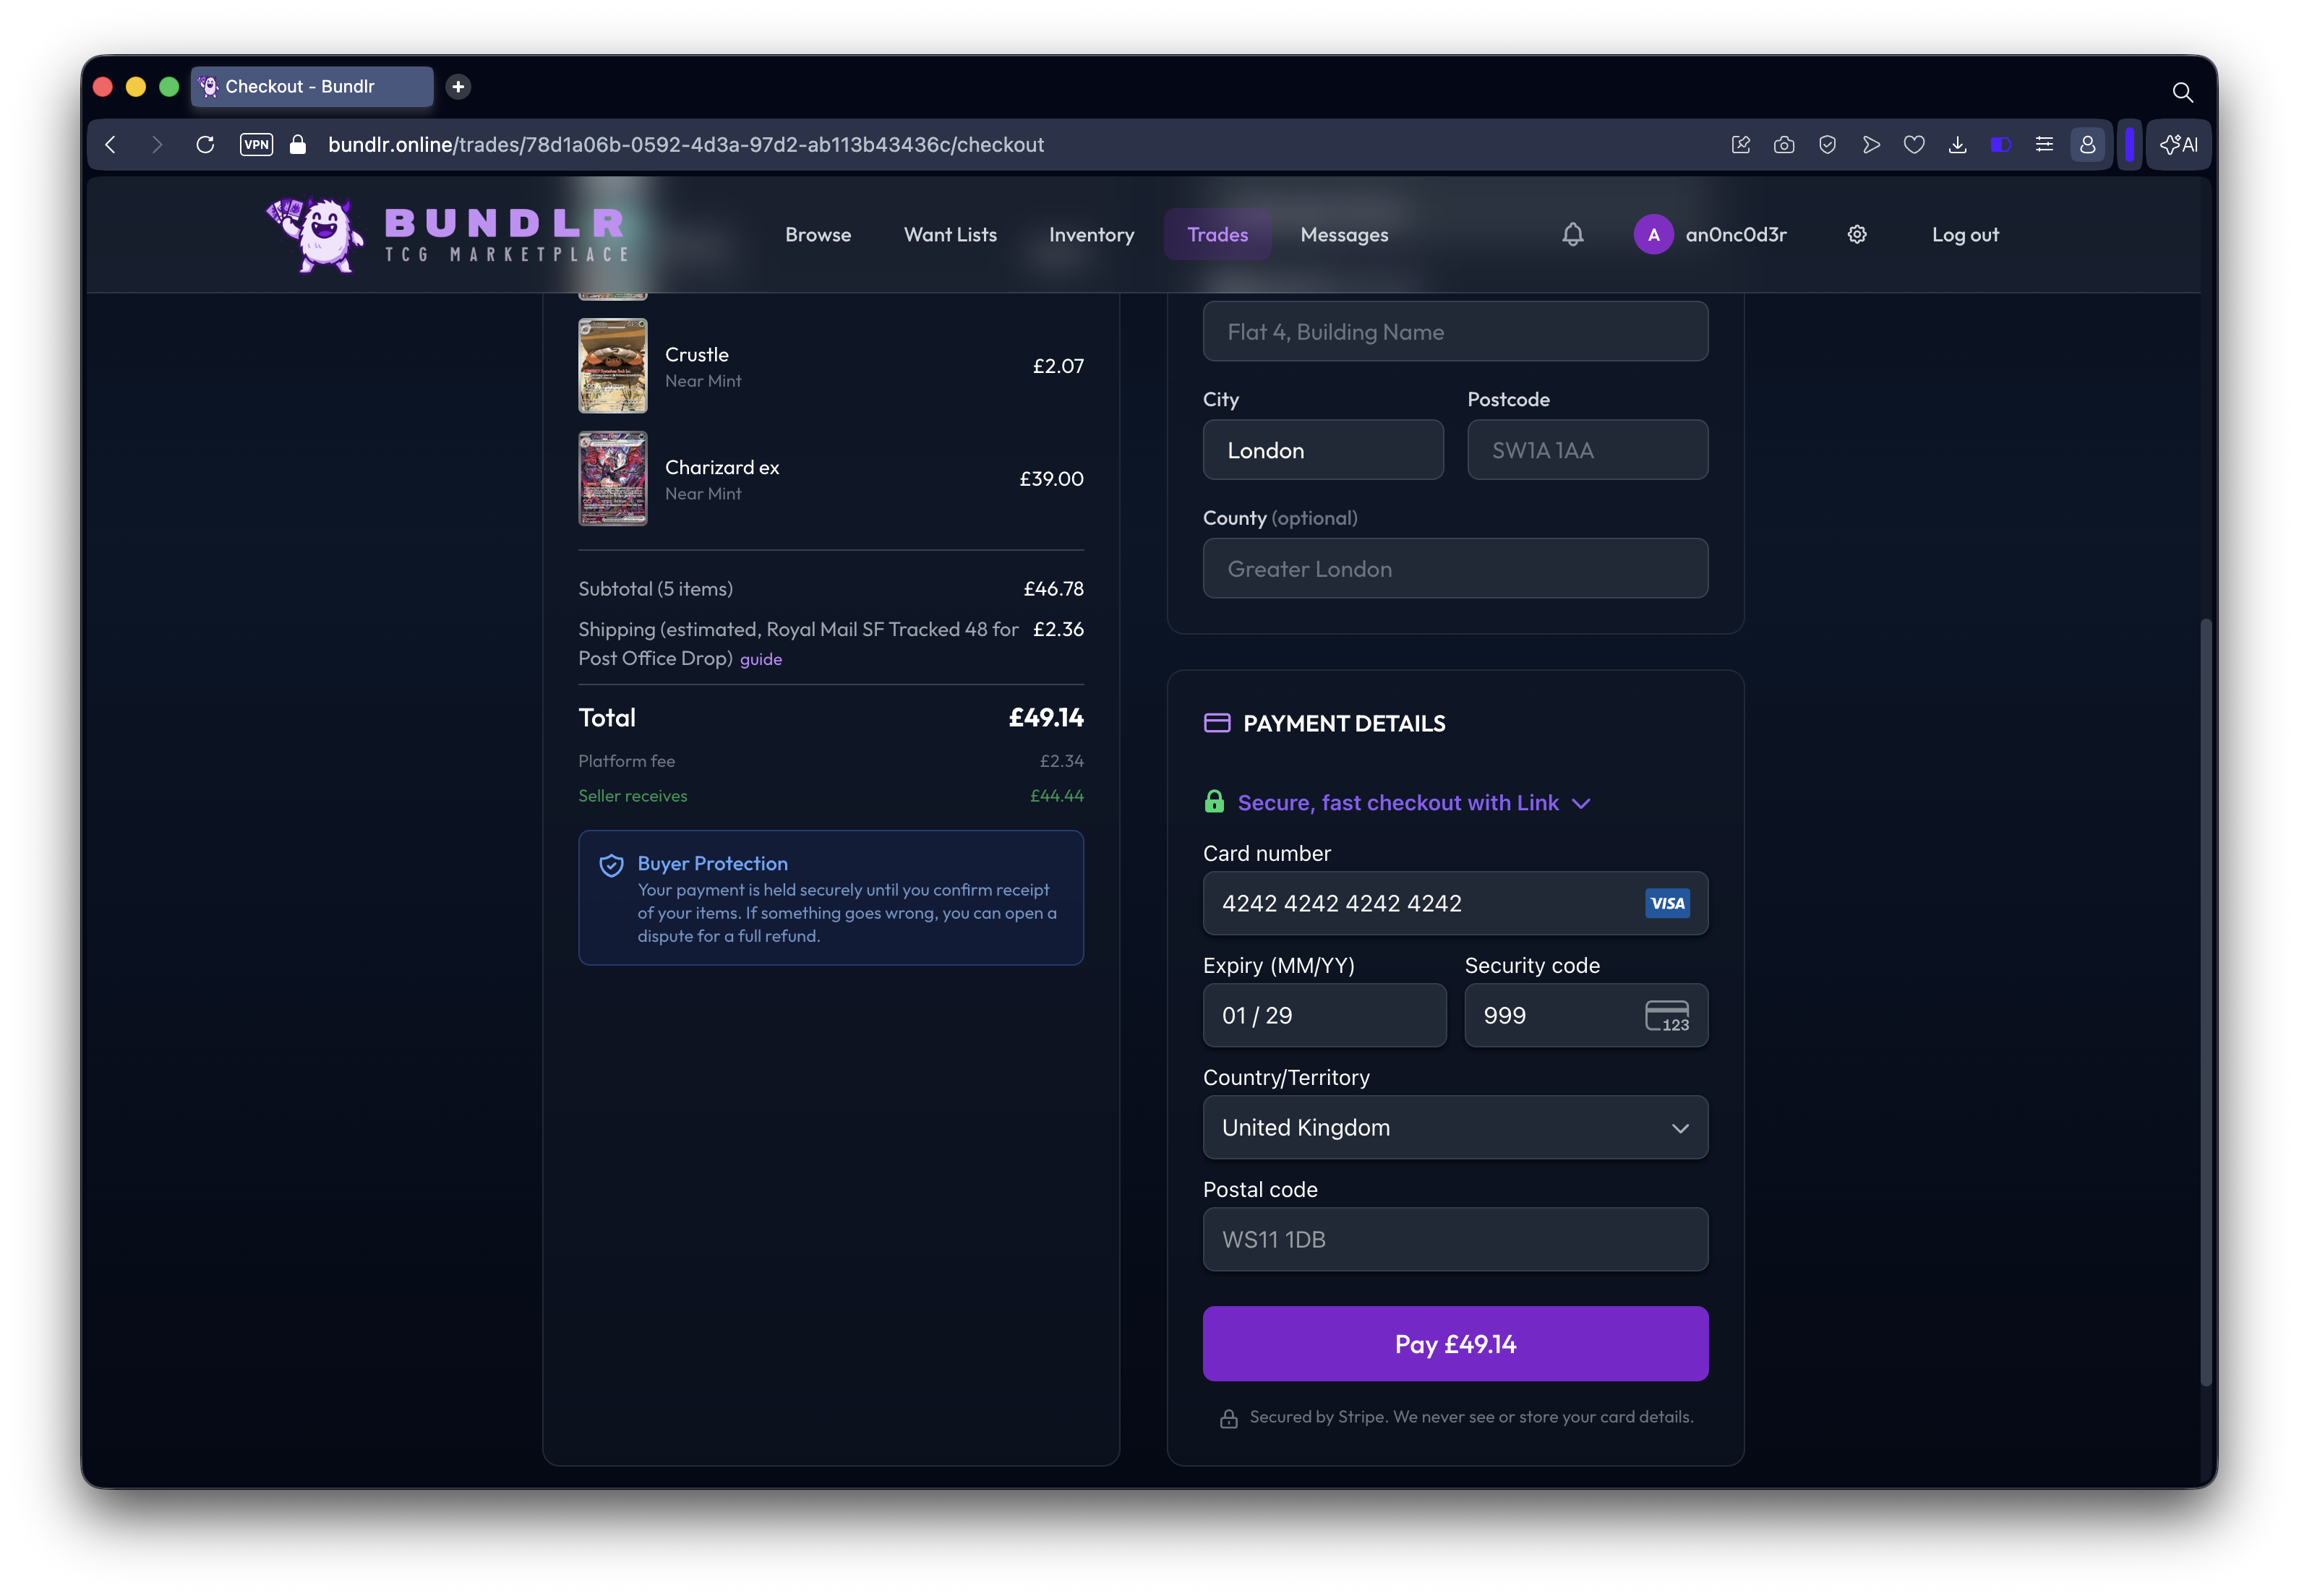Open browser downloads icon
2299x1596 pixels.
coord(1957,144)
